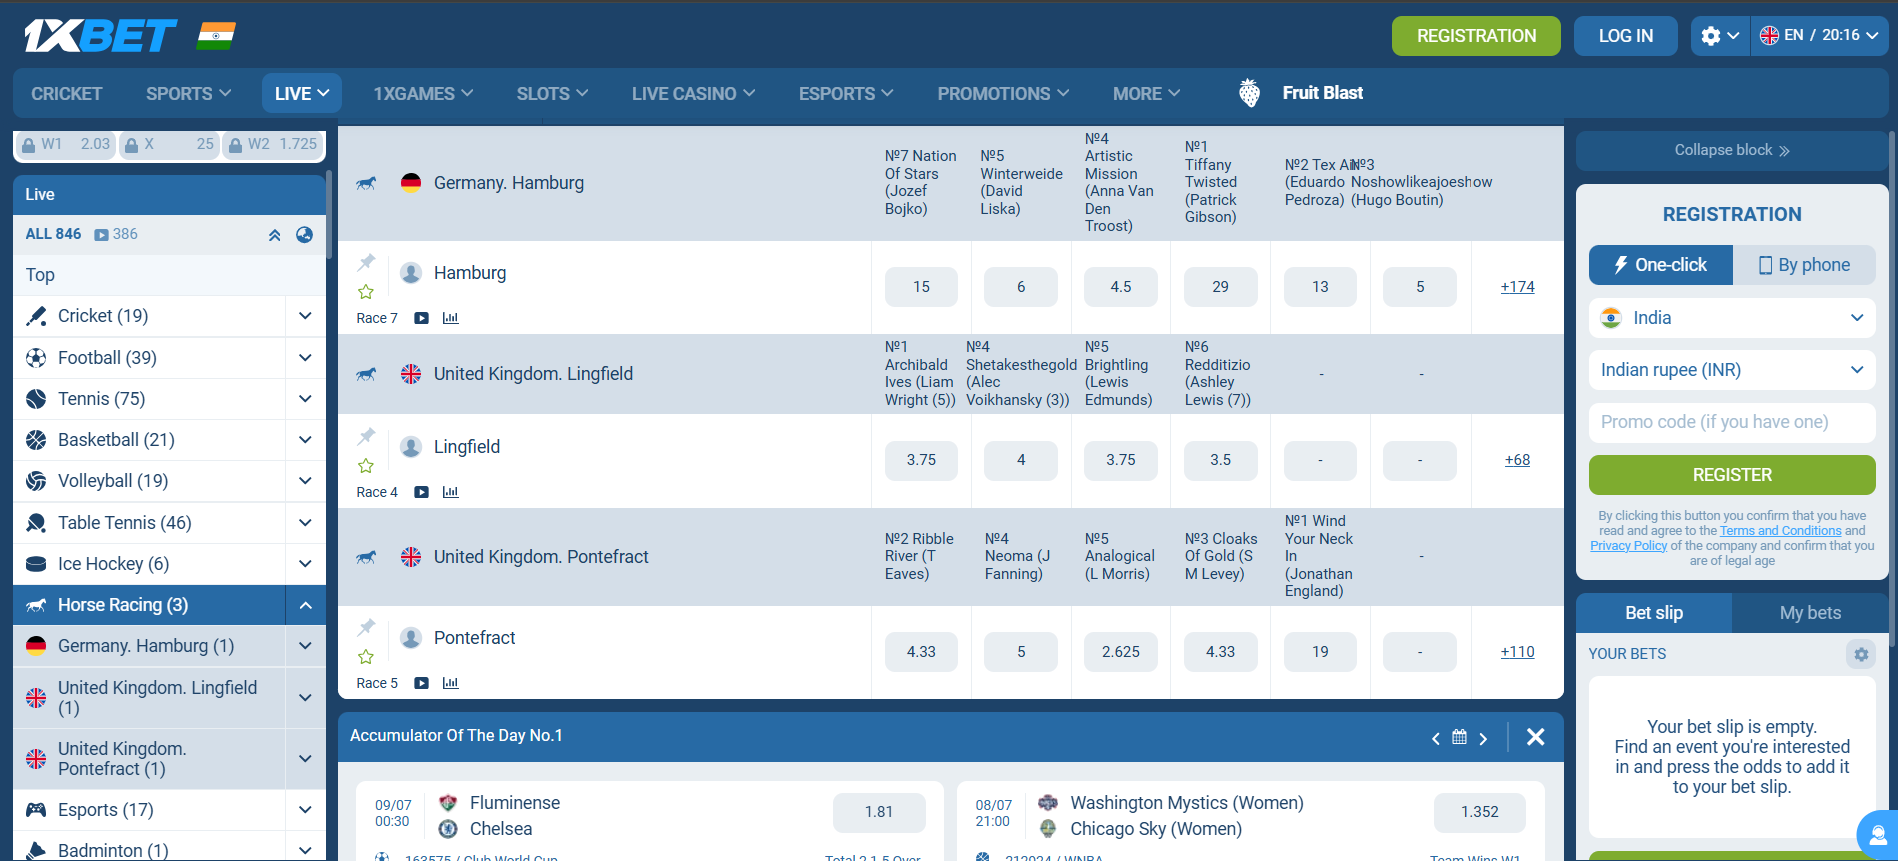Add Hamburg race to favourites star
This screenshot has width=1898, height=861.
coord(366,292)
